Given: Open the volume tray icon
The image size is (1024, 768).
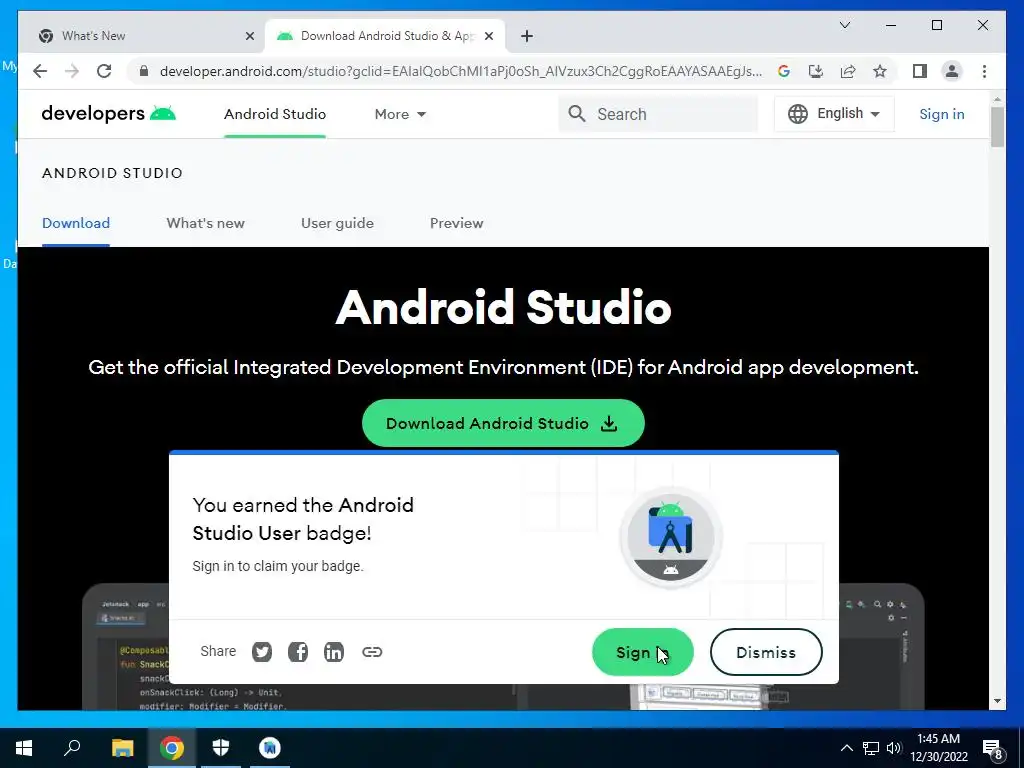Looking at the screenshot, I should [894, 748].
